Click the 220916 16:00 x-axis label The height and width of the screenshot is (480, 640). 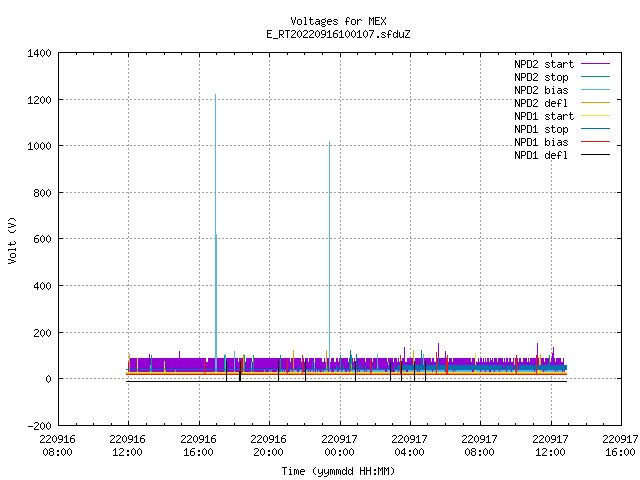(198, 446)
